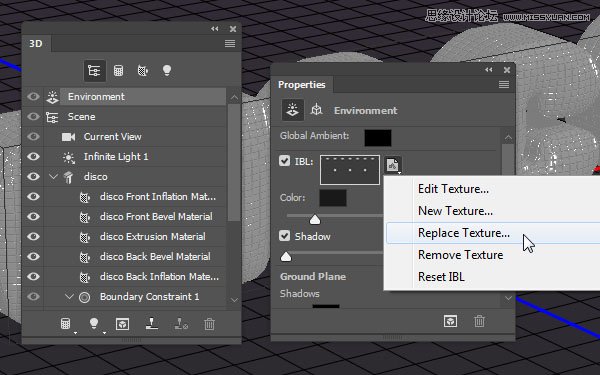
Task: Filter 3D panel by lights
Action: click(167, 70)
